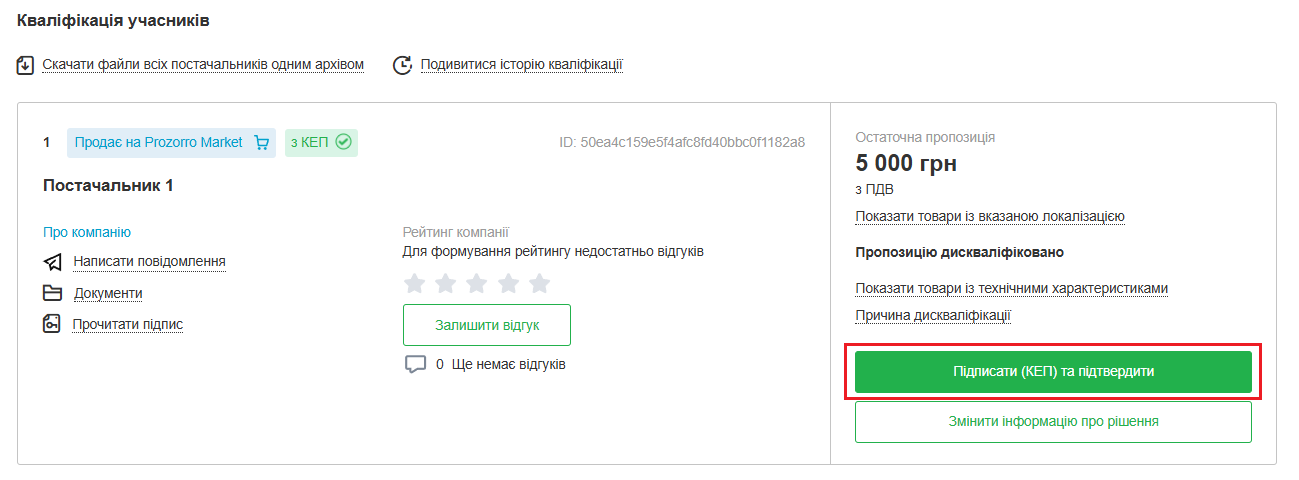Viewport: 1299px width, 480px height.
Task: Click the download archive icon
Action: point(26,65)
